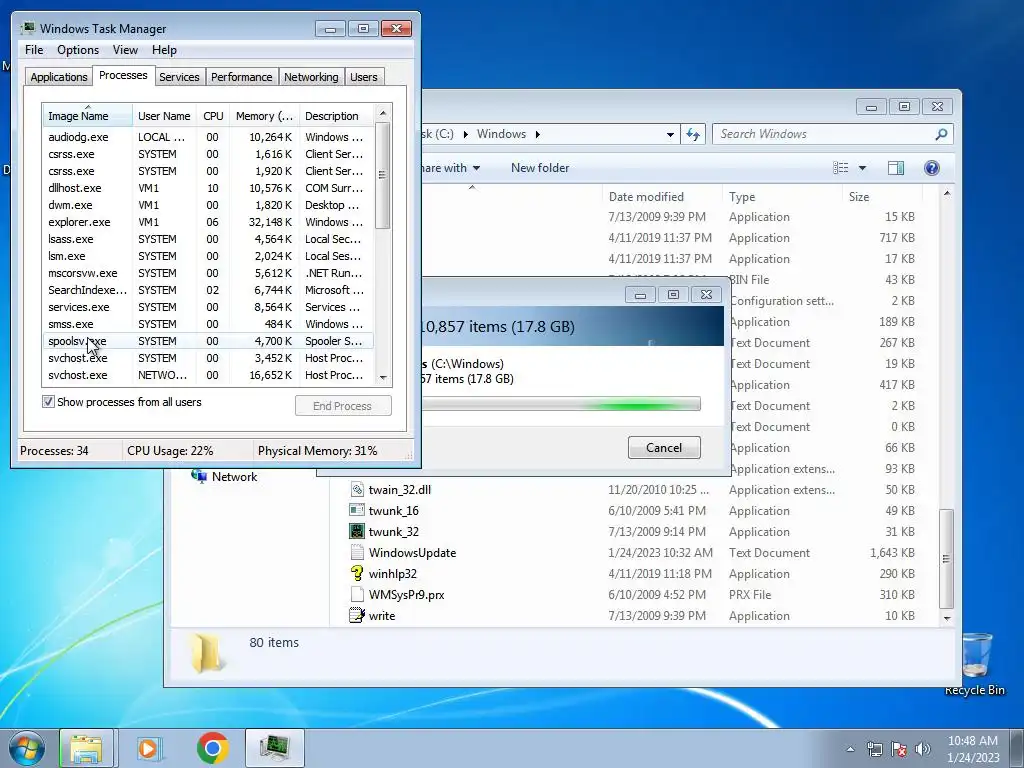This screenshot has height=768, width=1024.
Task: Open Google Chrome from the taskbar
Action: 212,748
